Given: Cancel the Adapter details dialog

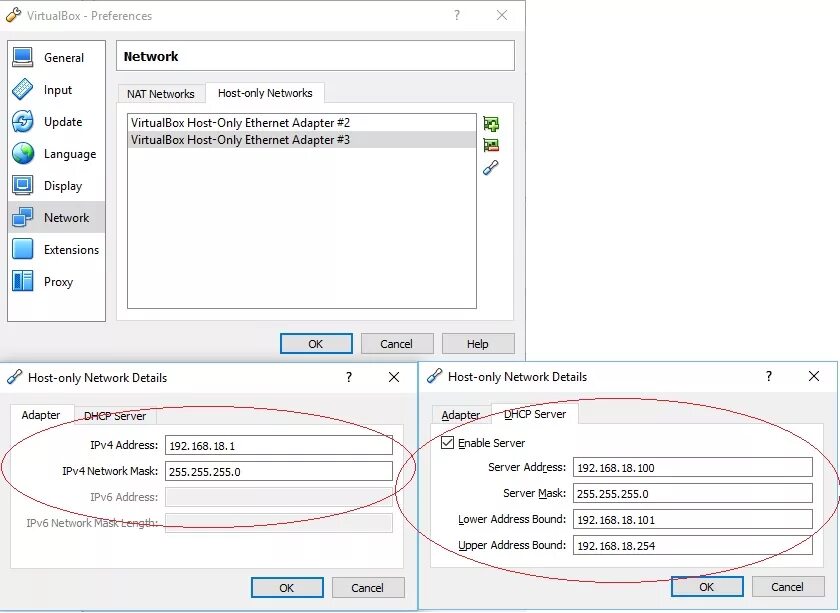Looking at the screenshot, I should [368, 587].
